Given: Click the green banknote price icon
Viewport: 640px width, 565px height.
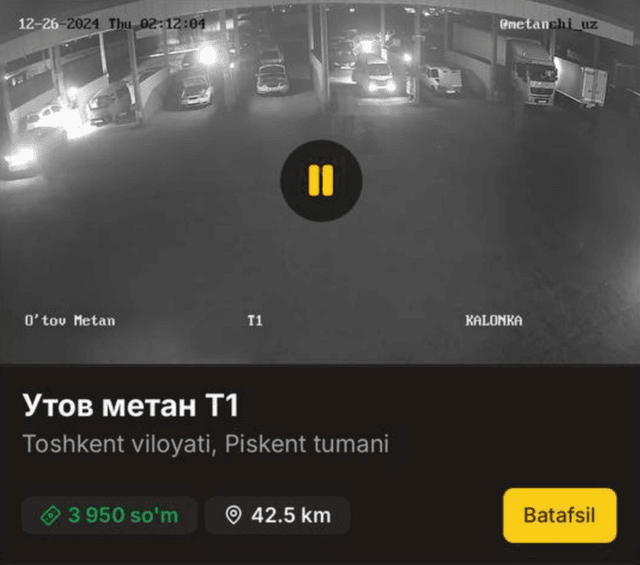Looking at the screenshot, I should coord(51,515).
